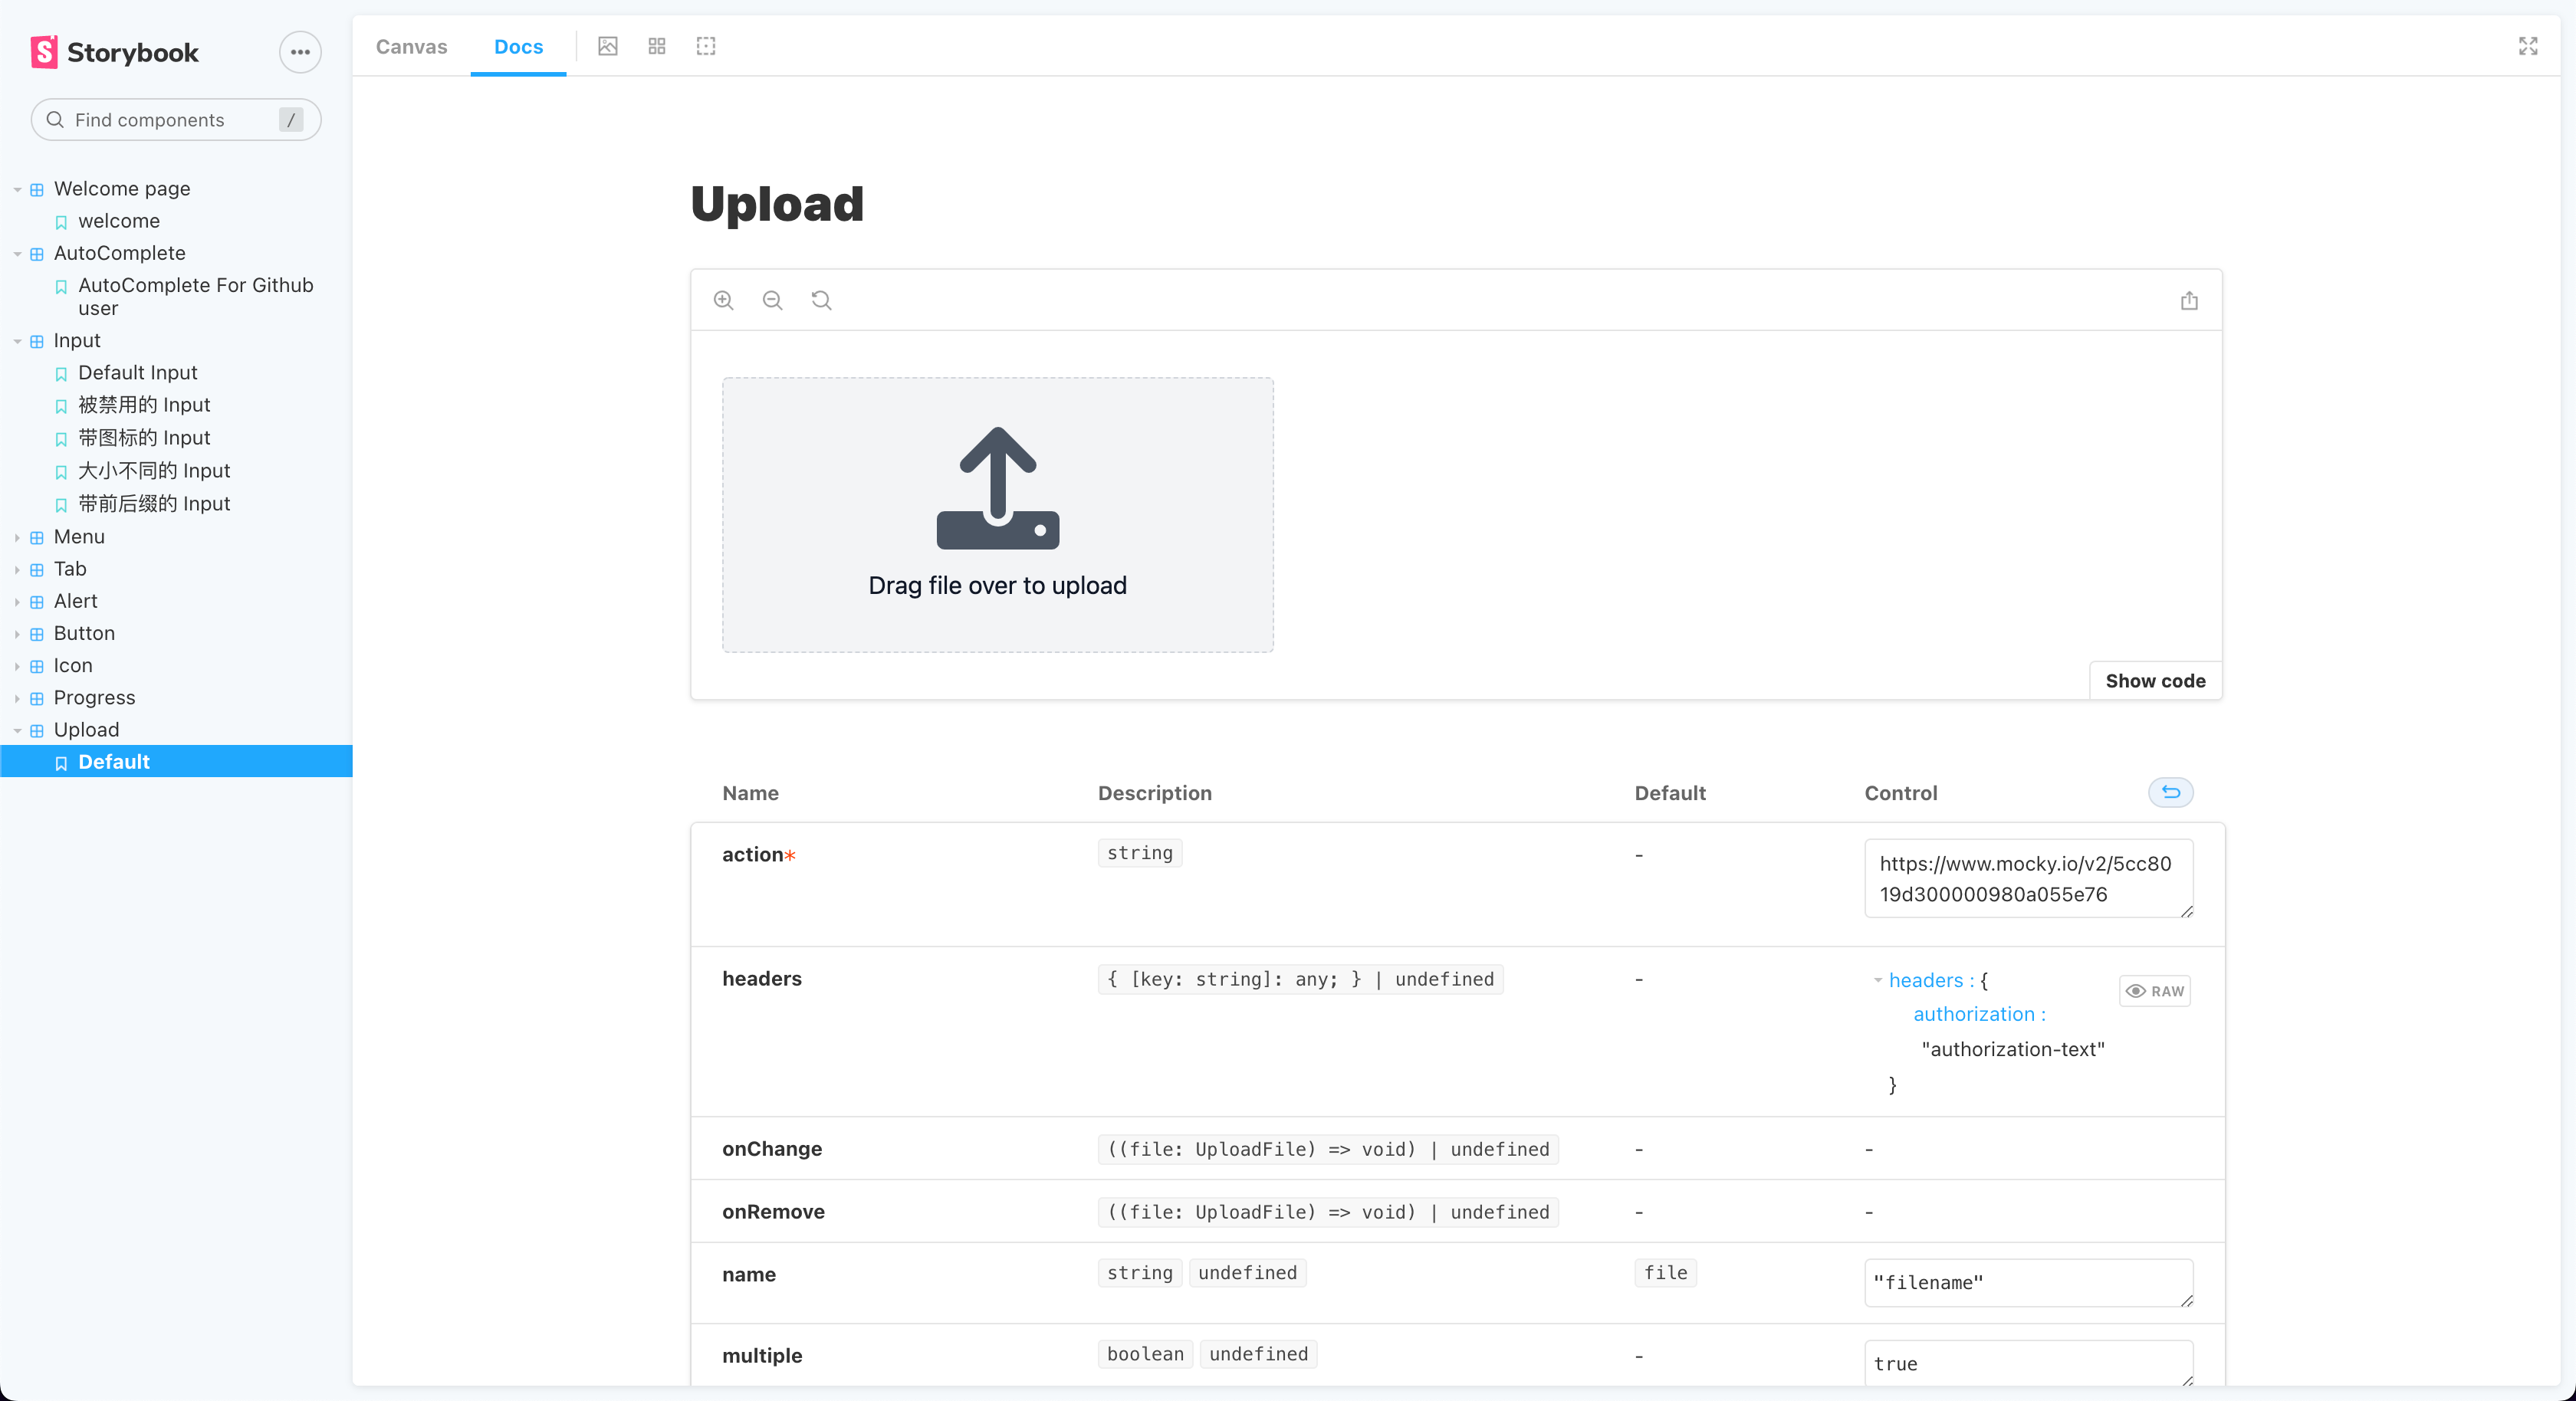
Task: Expand the Button component group
Action: pyautogui.click(x=84, y=633)
